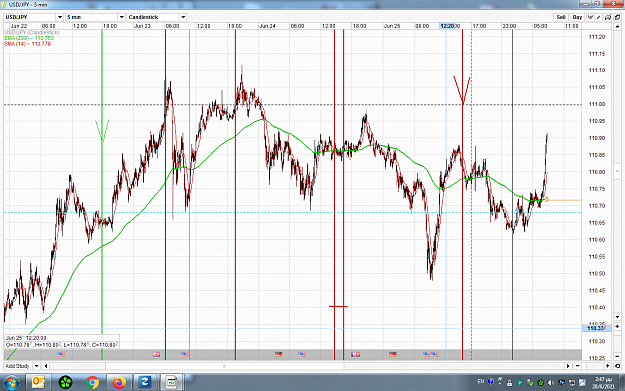
Task: Click the system clock showing 2:47
Action: 603,383
